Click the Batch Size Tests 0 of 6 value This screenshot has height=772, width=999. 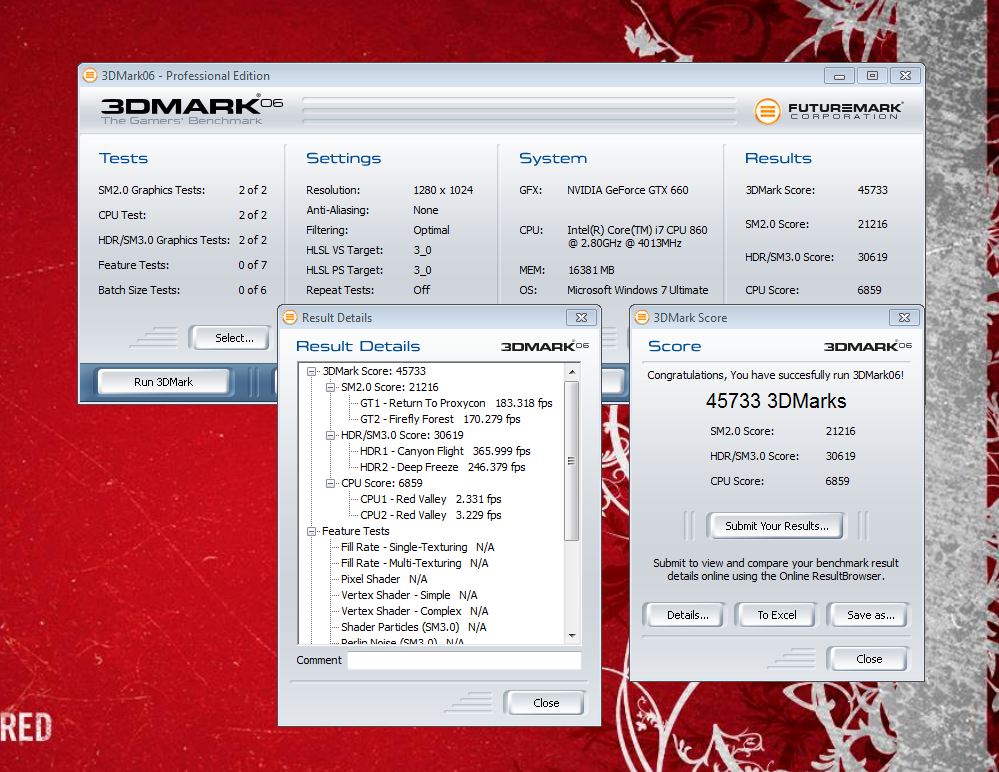pos(252,290)
